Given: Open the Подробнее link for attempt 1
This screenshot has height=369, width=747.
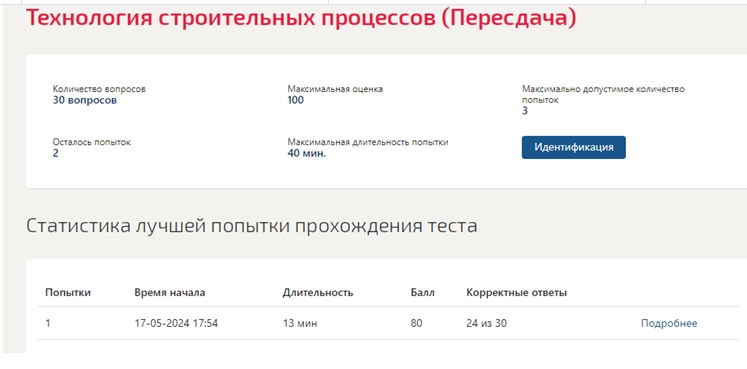Looking at the screenshot, I should pos(669,324).
